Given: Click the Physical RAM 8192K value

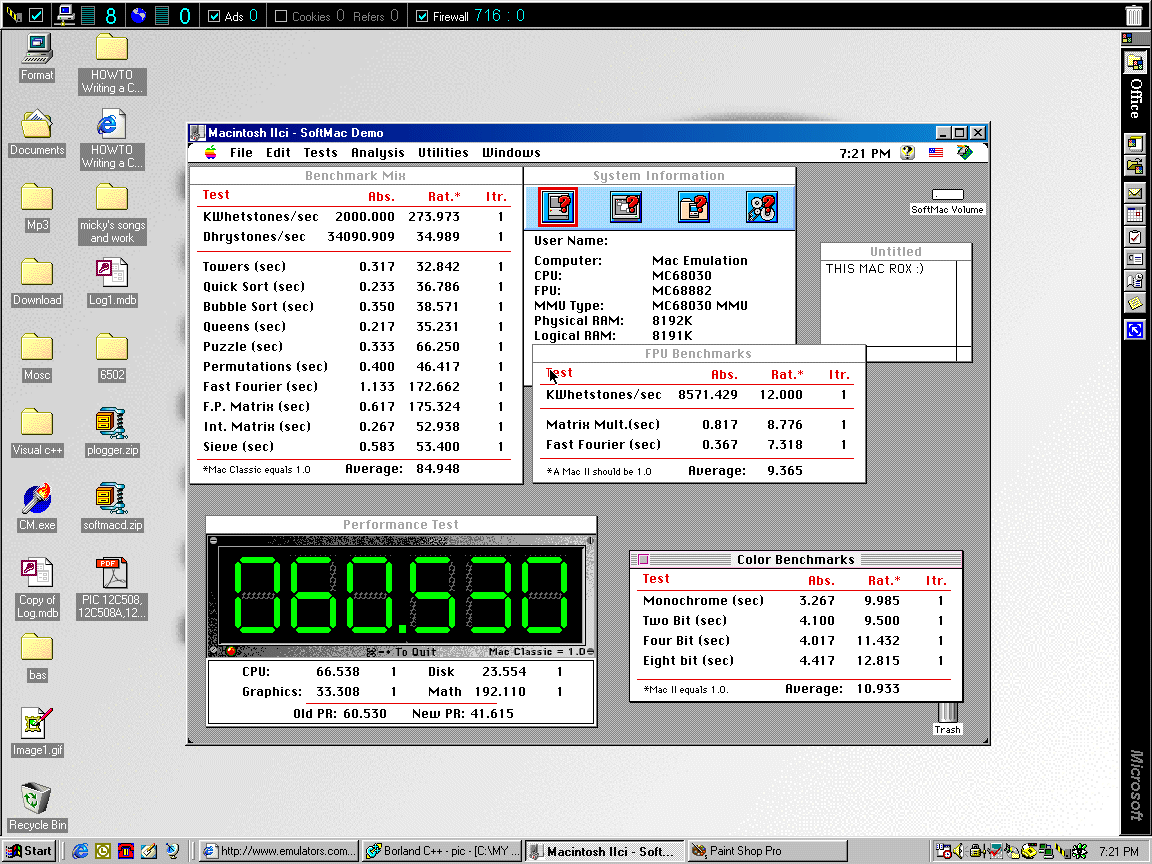Looking at the screenshot, I should (672, 320).
